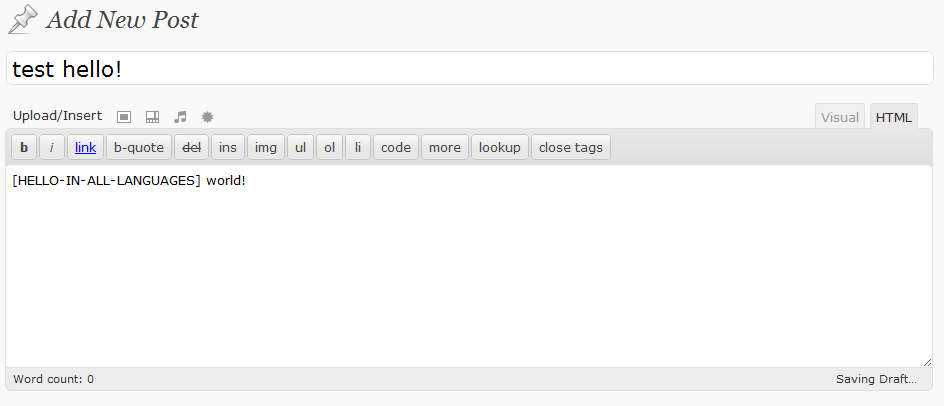
Task: Click the pushpin icon beside Add New Post
Action: pos(23,20)
